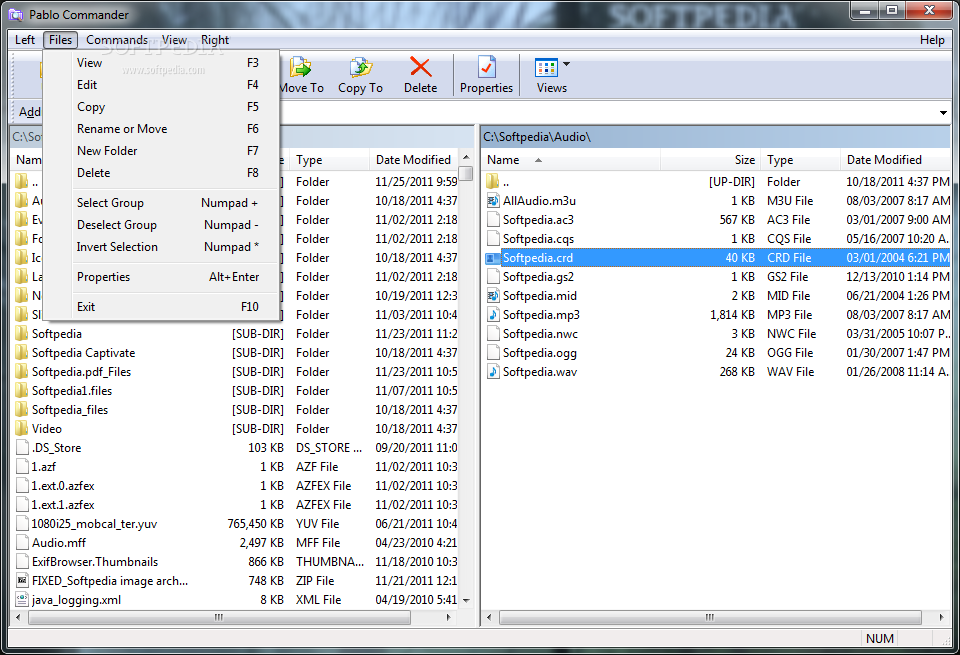960x655 pixels.
Task: Select ExifBrowser.Thumbnails file
Action: (95, 561)
